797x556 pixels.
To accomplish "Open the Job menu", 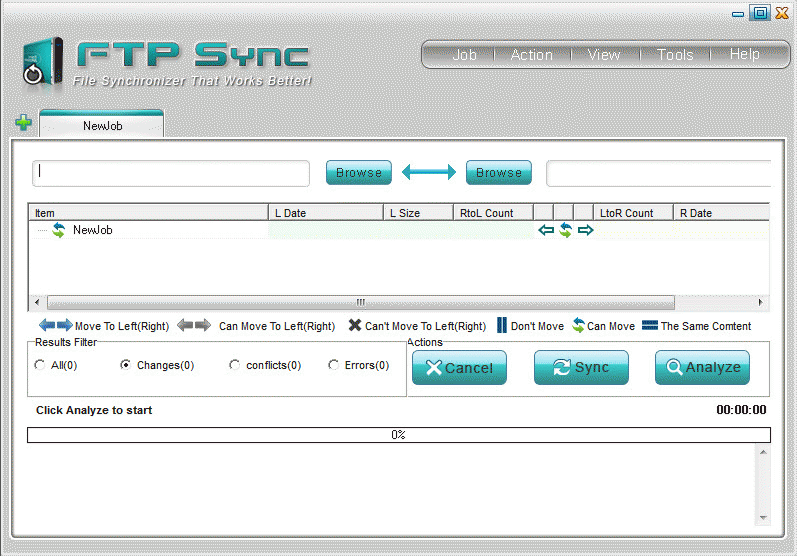I will pyautogui.click(x=465, y=54).
